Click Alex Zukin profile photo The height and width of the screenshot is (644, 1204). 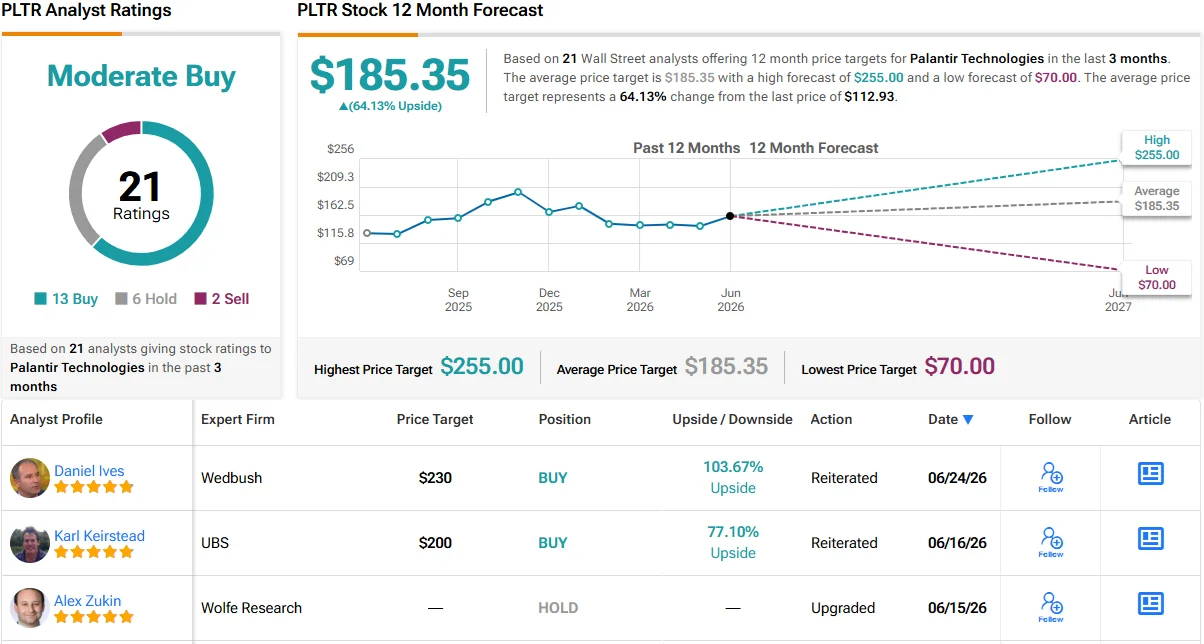(29, 608)
